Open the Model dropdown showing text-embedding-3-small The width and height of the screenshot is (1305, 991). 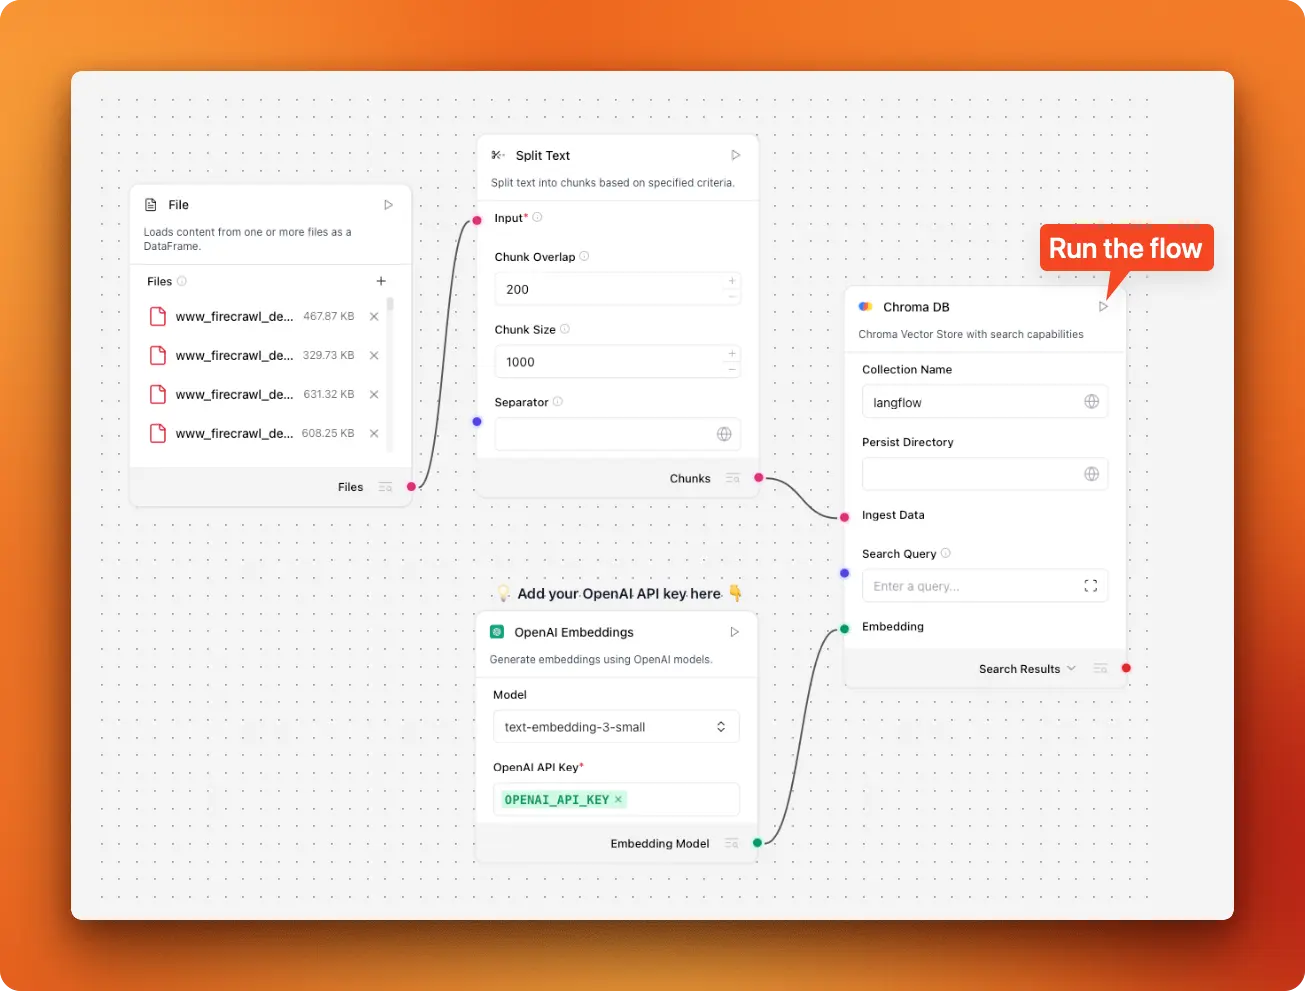(x=615, y=727)
